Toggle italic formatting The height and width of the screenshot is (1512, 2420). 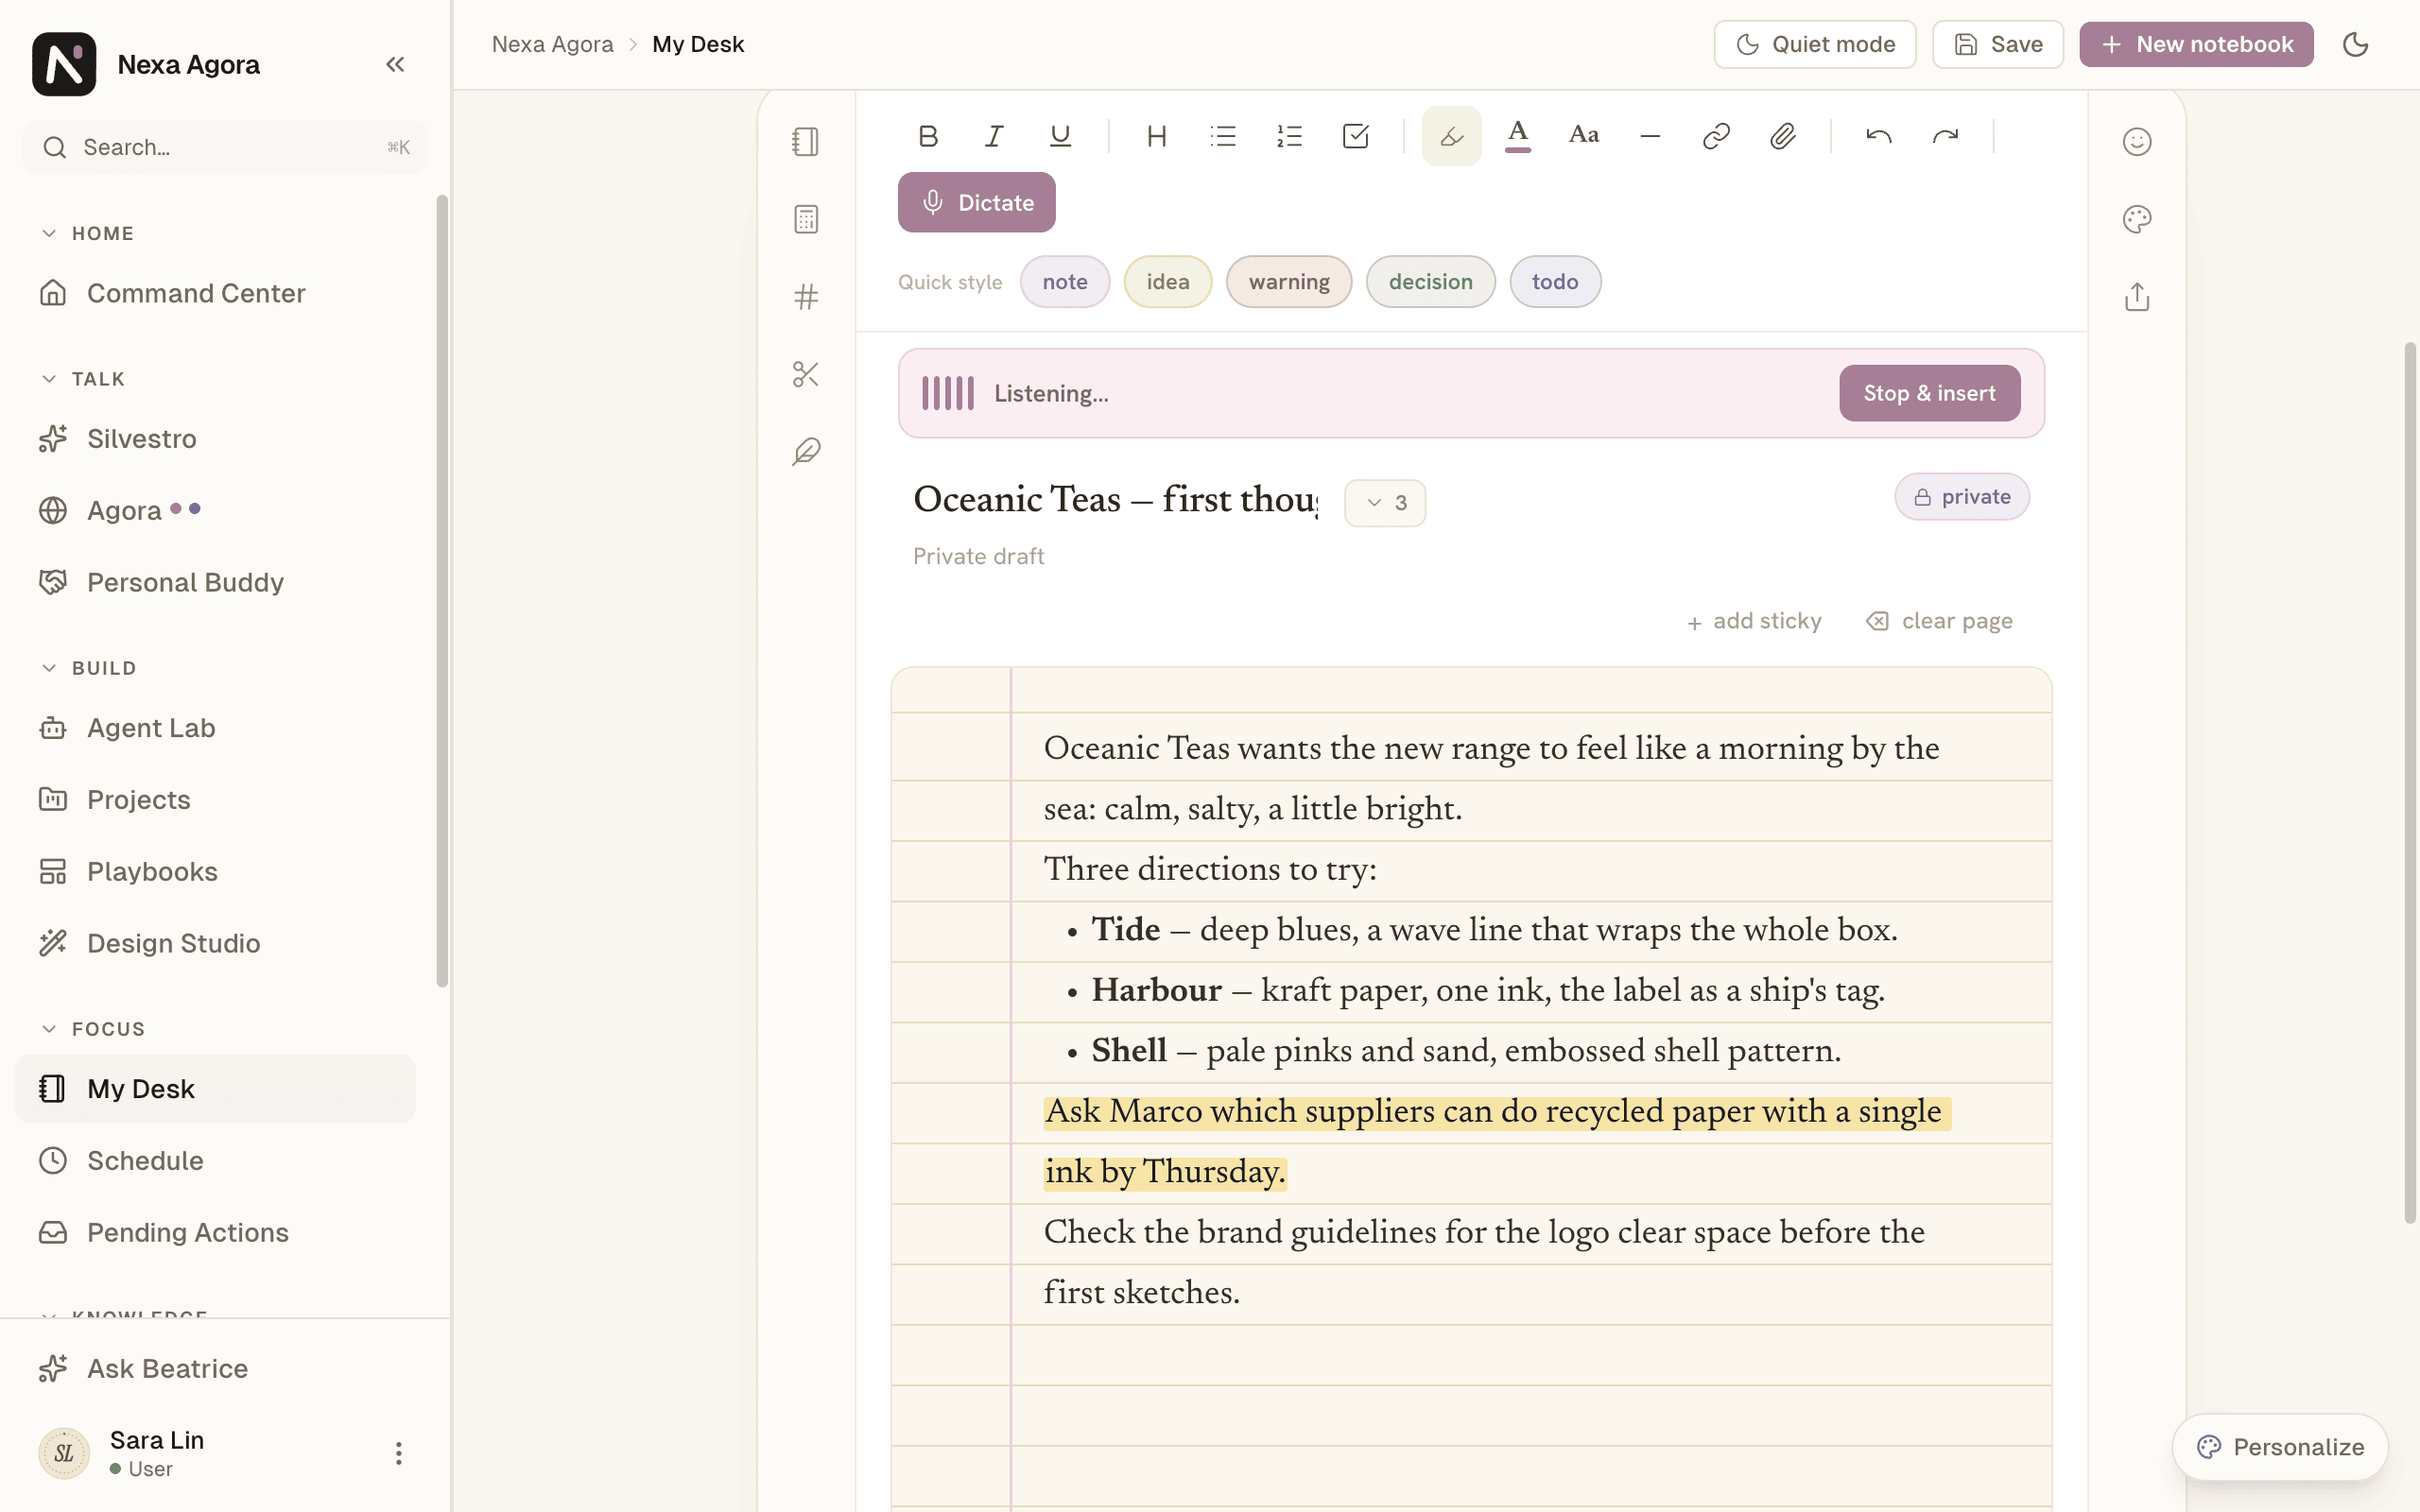tap(994, 136)
